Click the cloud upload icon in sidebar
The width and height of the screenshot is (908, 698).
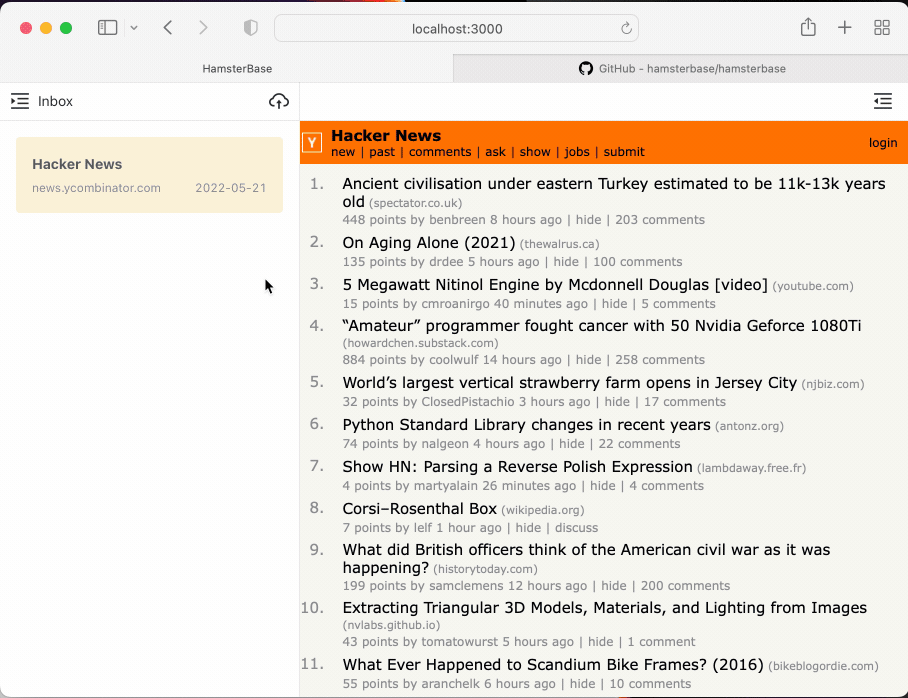[279, 101]
